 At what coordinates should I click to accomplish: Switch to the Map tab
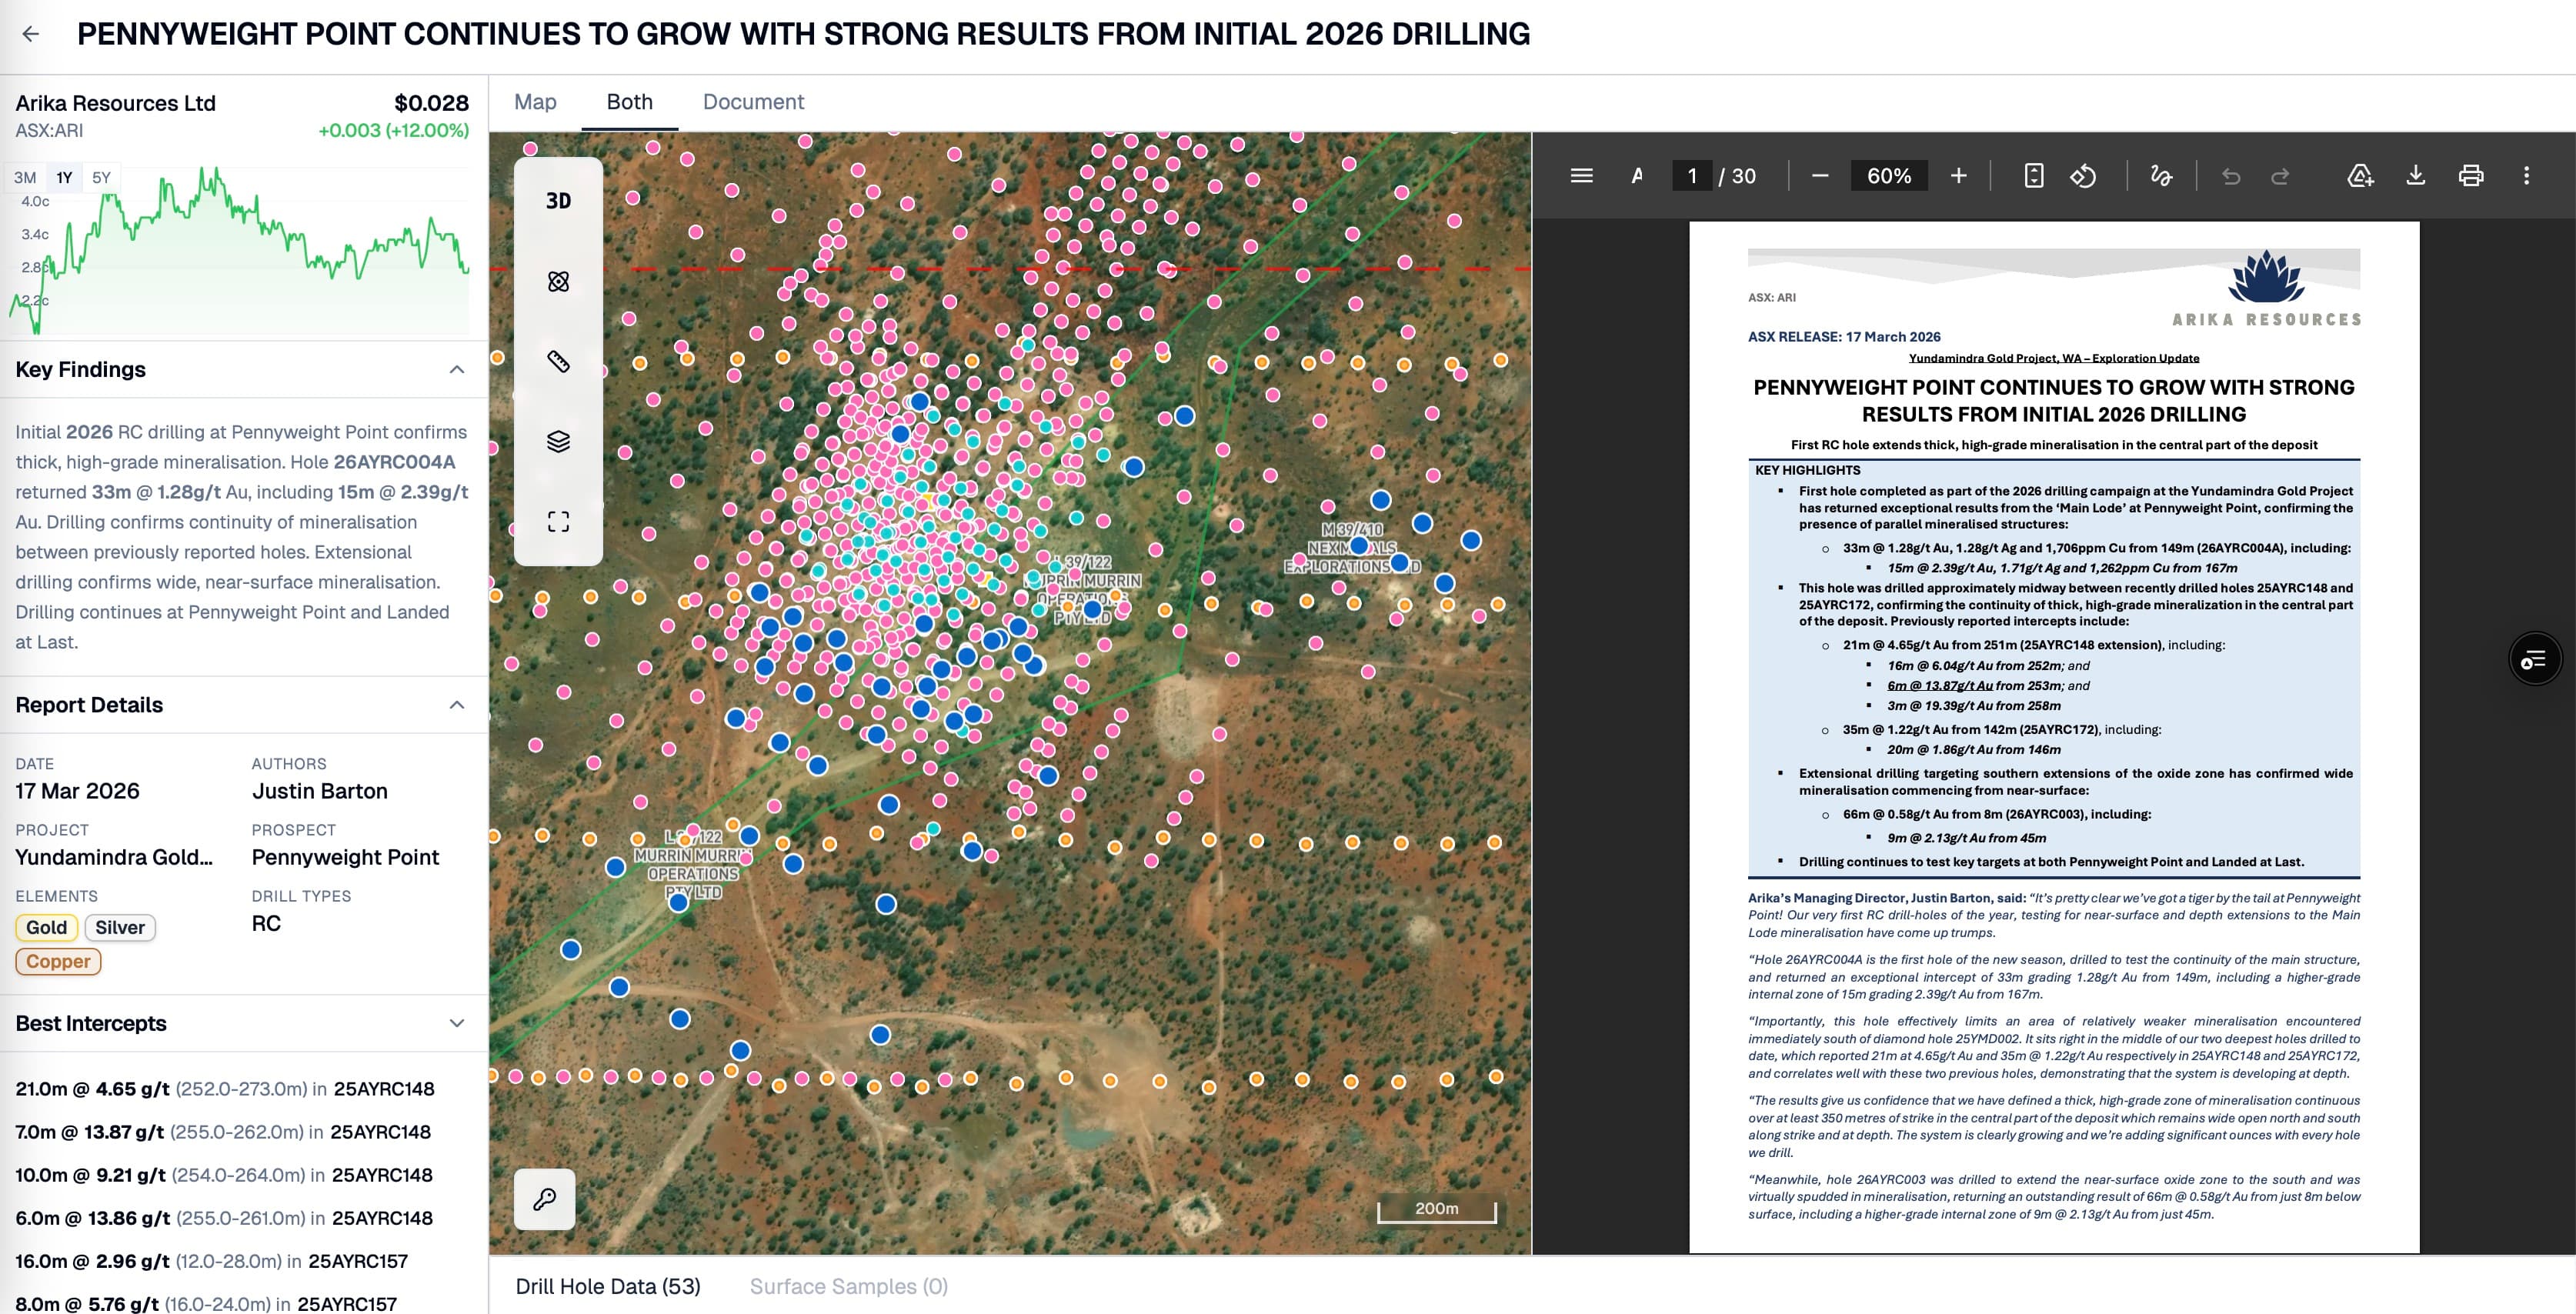click(x=535, y=102)
